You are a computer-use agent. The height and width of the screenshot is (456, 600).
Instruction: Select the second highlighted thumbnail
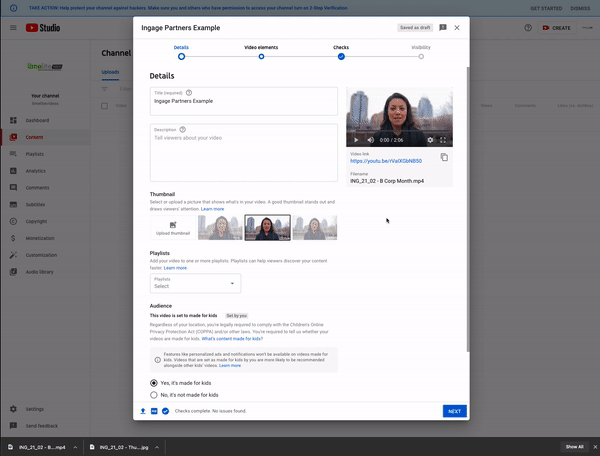click(267, 228)
